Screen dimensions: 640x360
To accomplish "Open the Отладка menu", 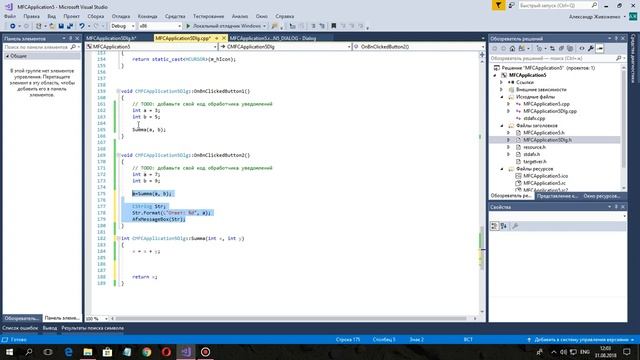I will 121,16.
